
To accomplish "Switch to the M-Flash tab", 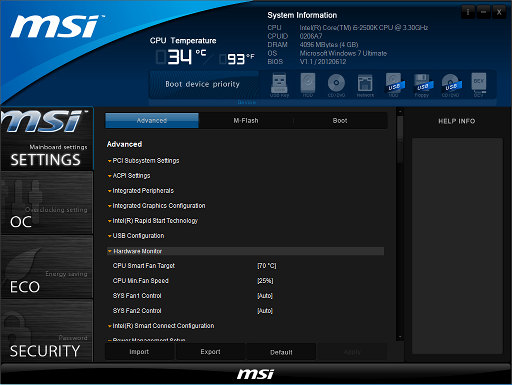I will click(x=246, y=120).
